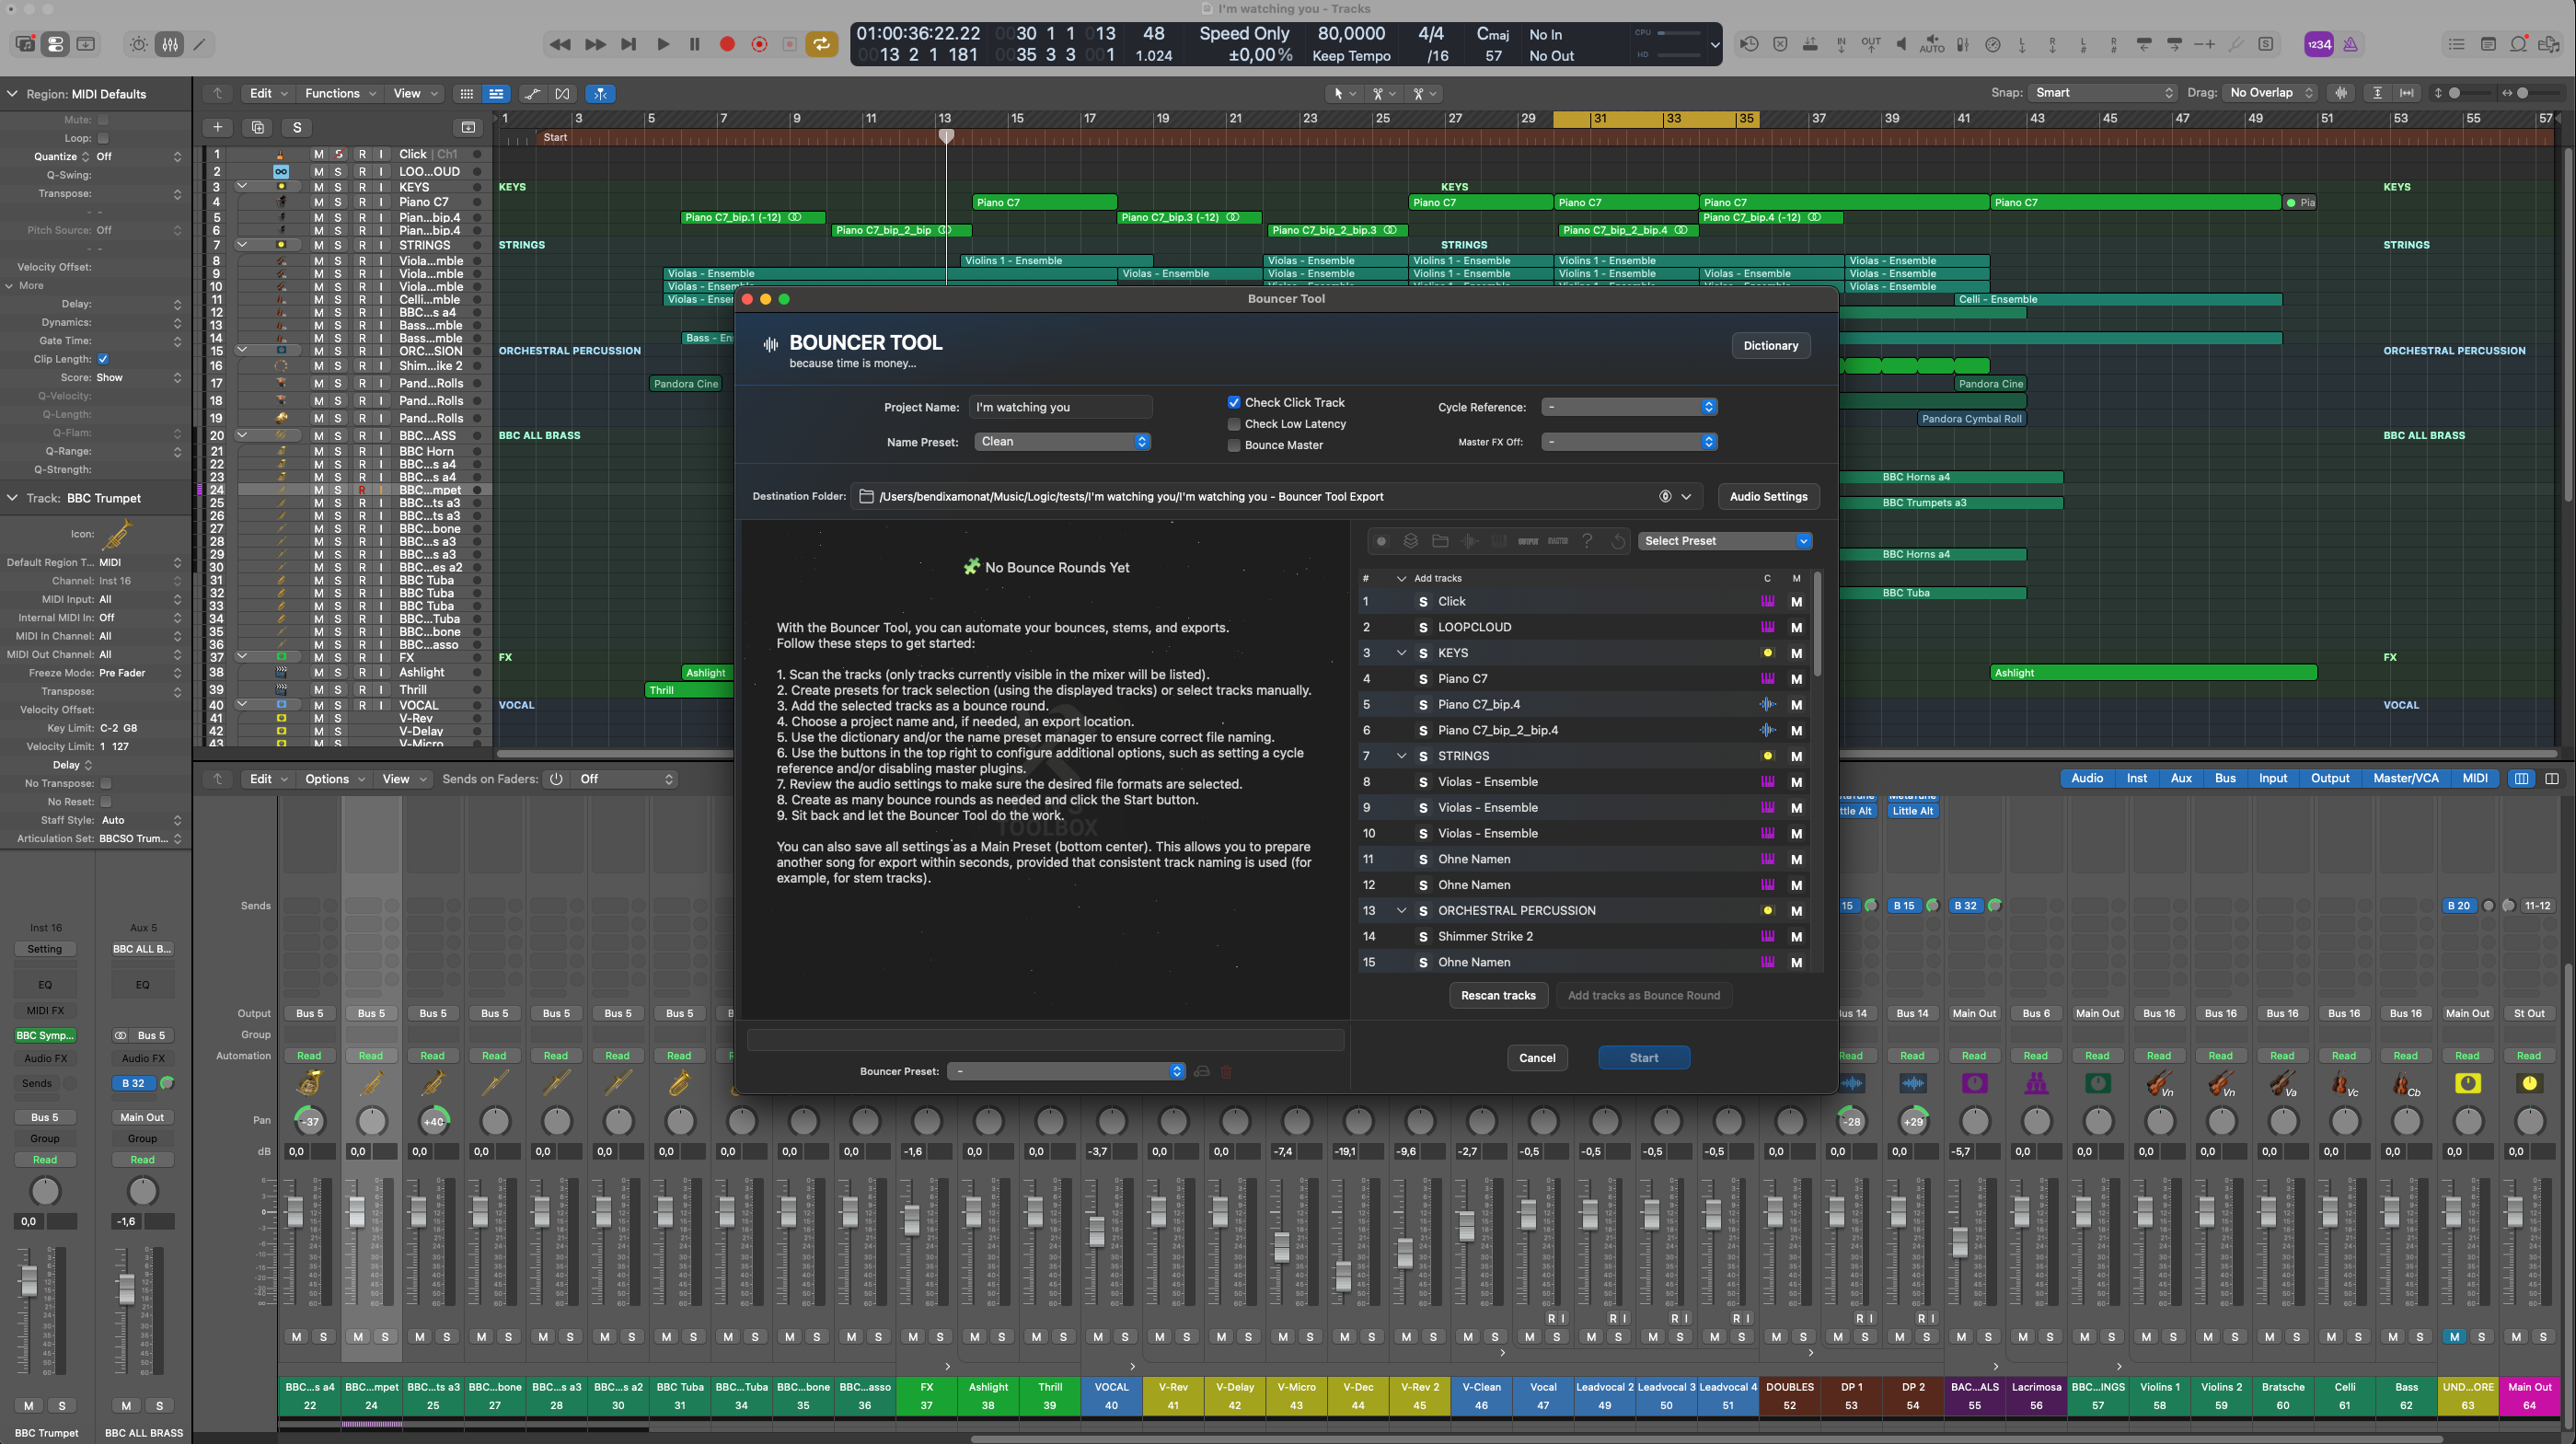Toggle the Inspector button in control bar
The image size is (2576, 1444).
click(55, 44)
